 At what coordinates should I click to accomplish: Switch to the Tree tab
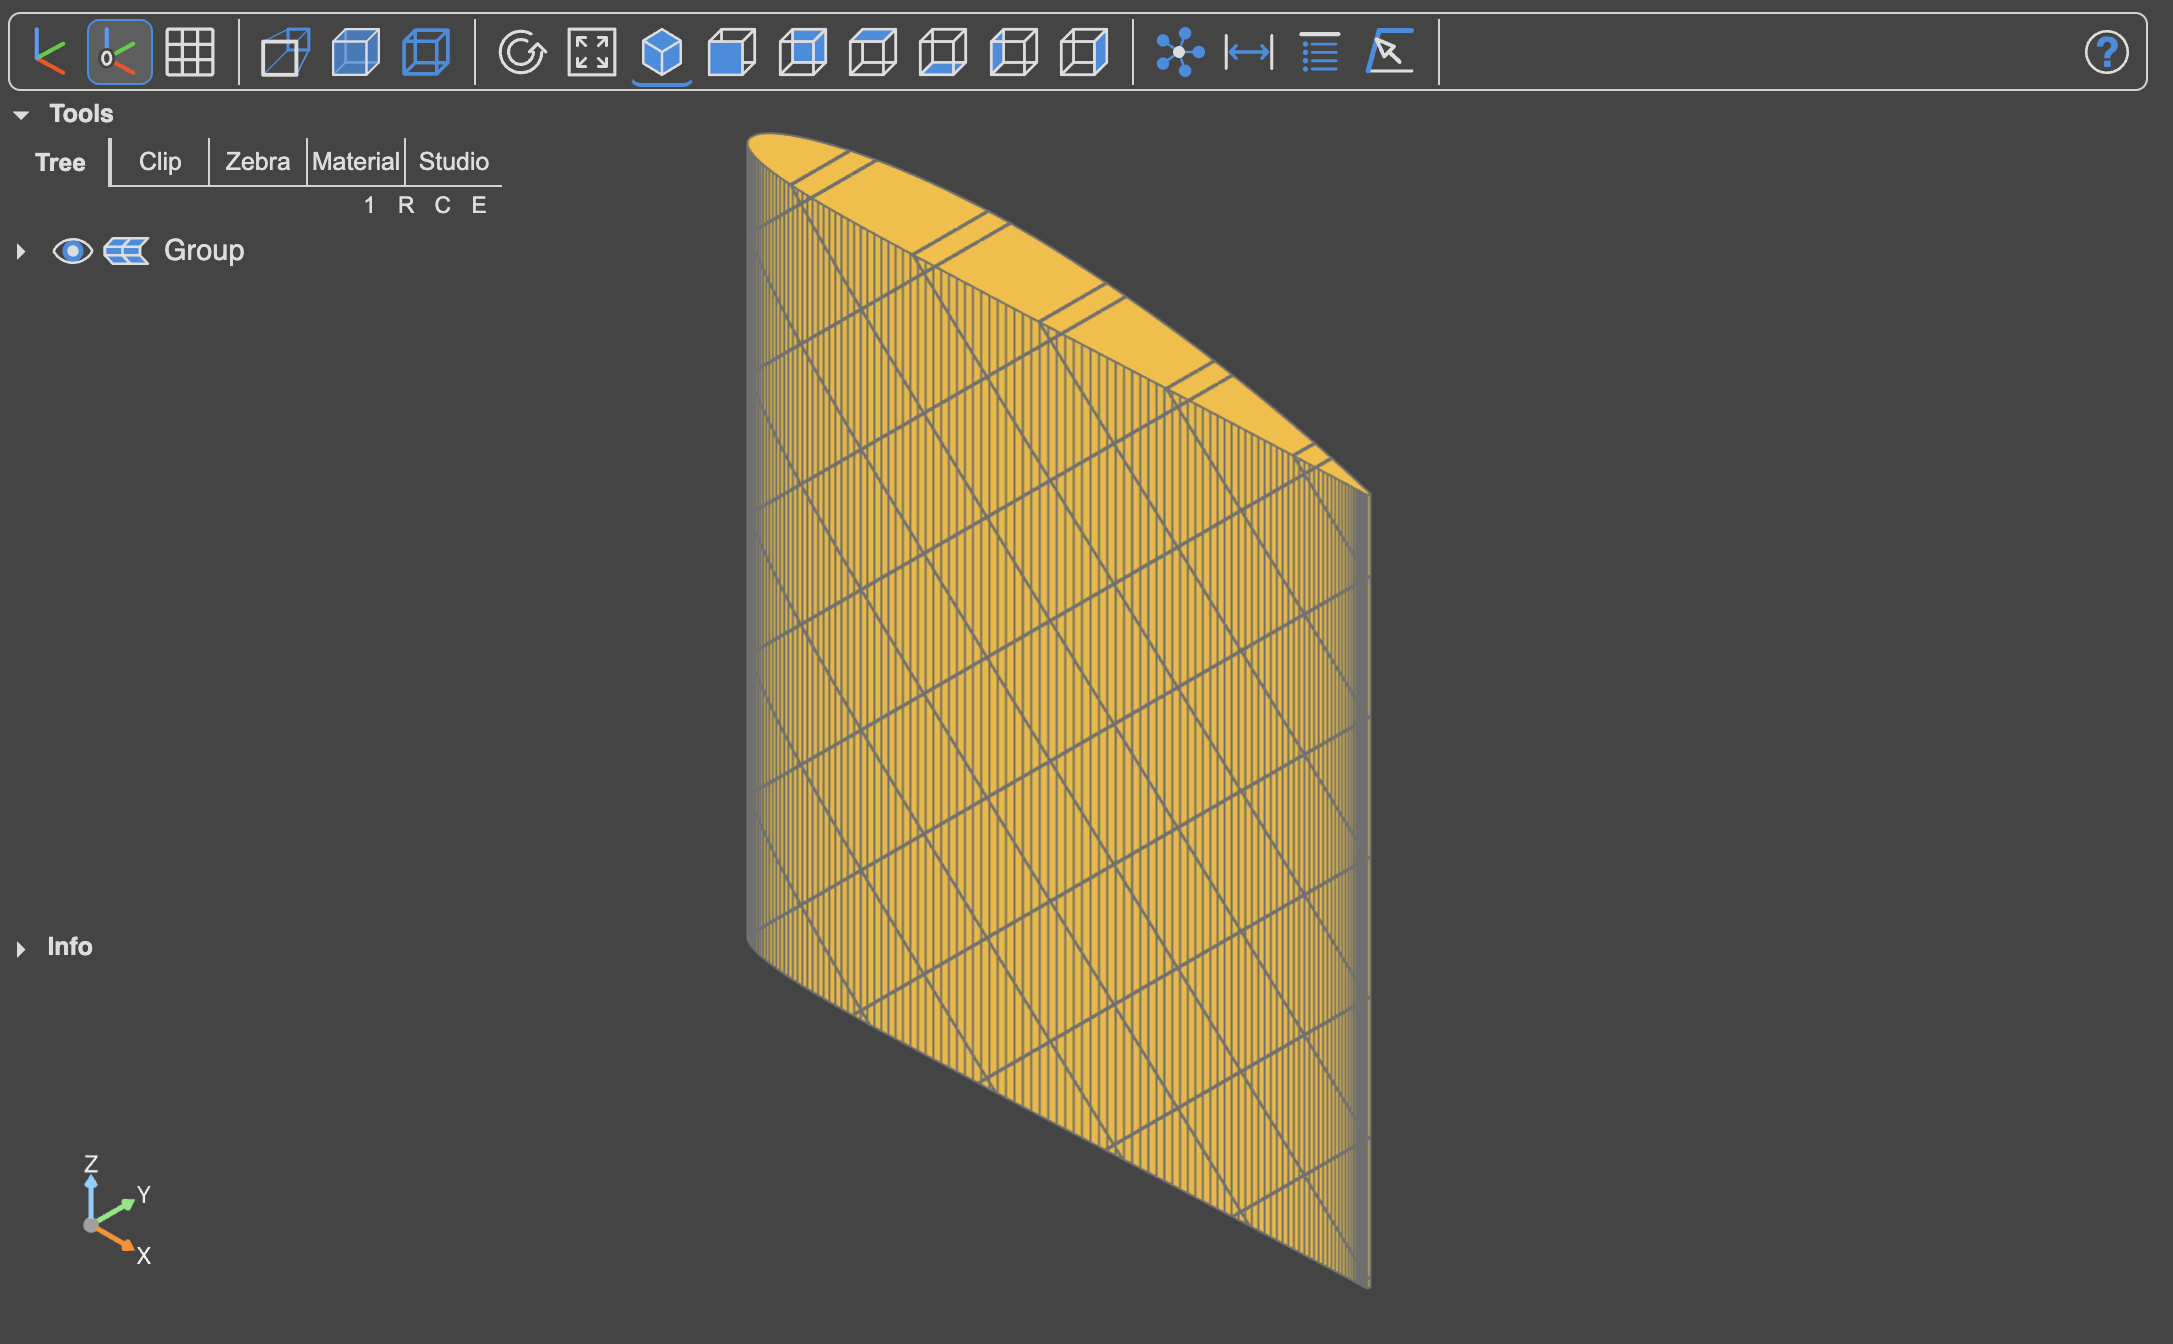60,162
